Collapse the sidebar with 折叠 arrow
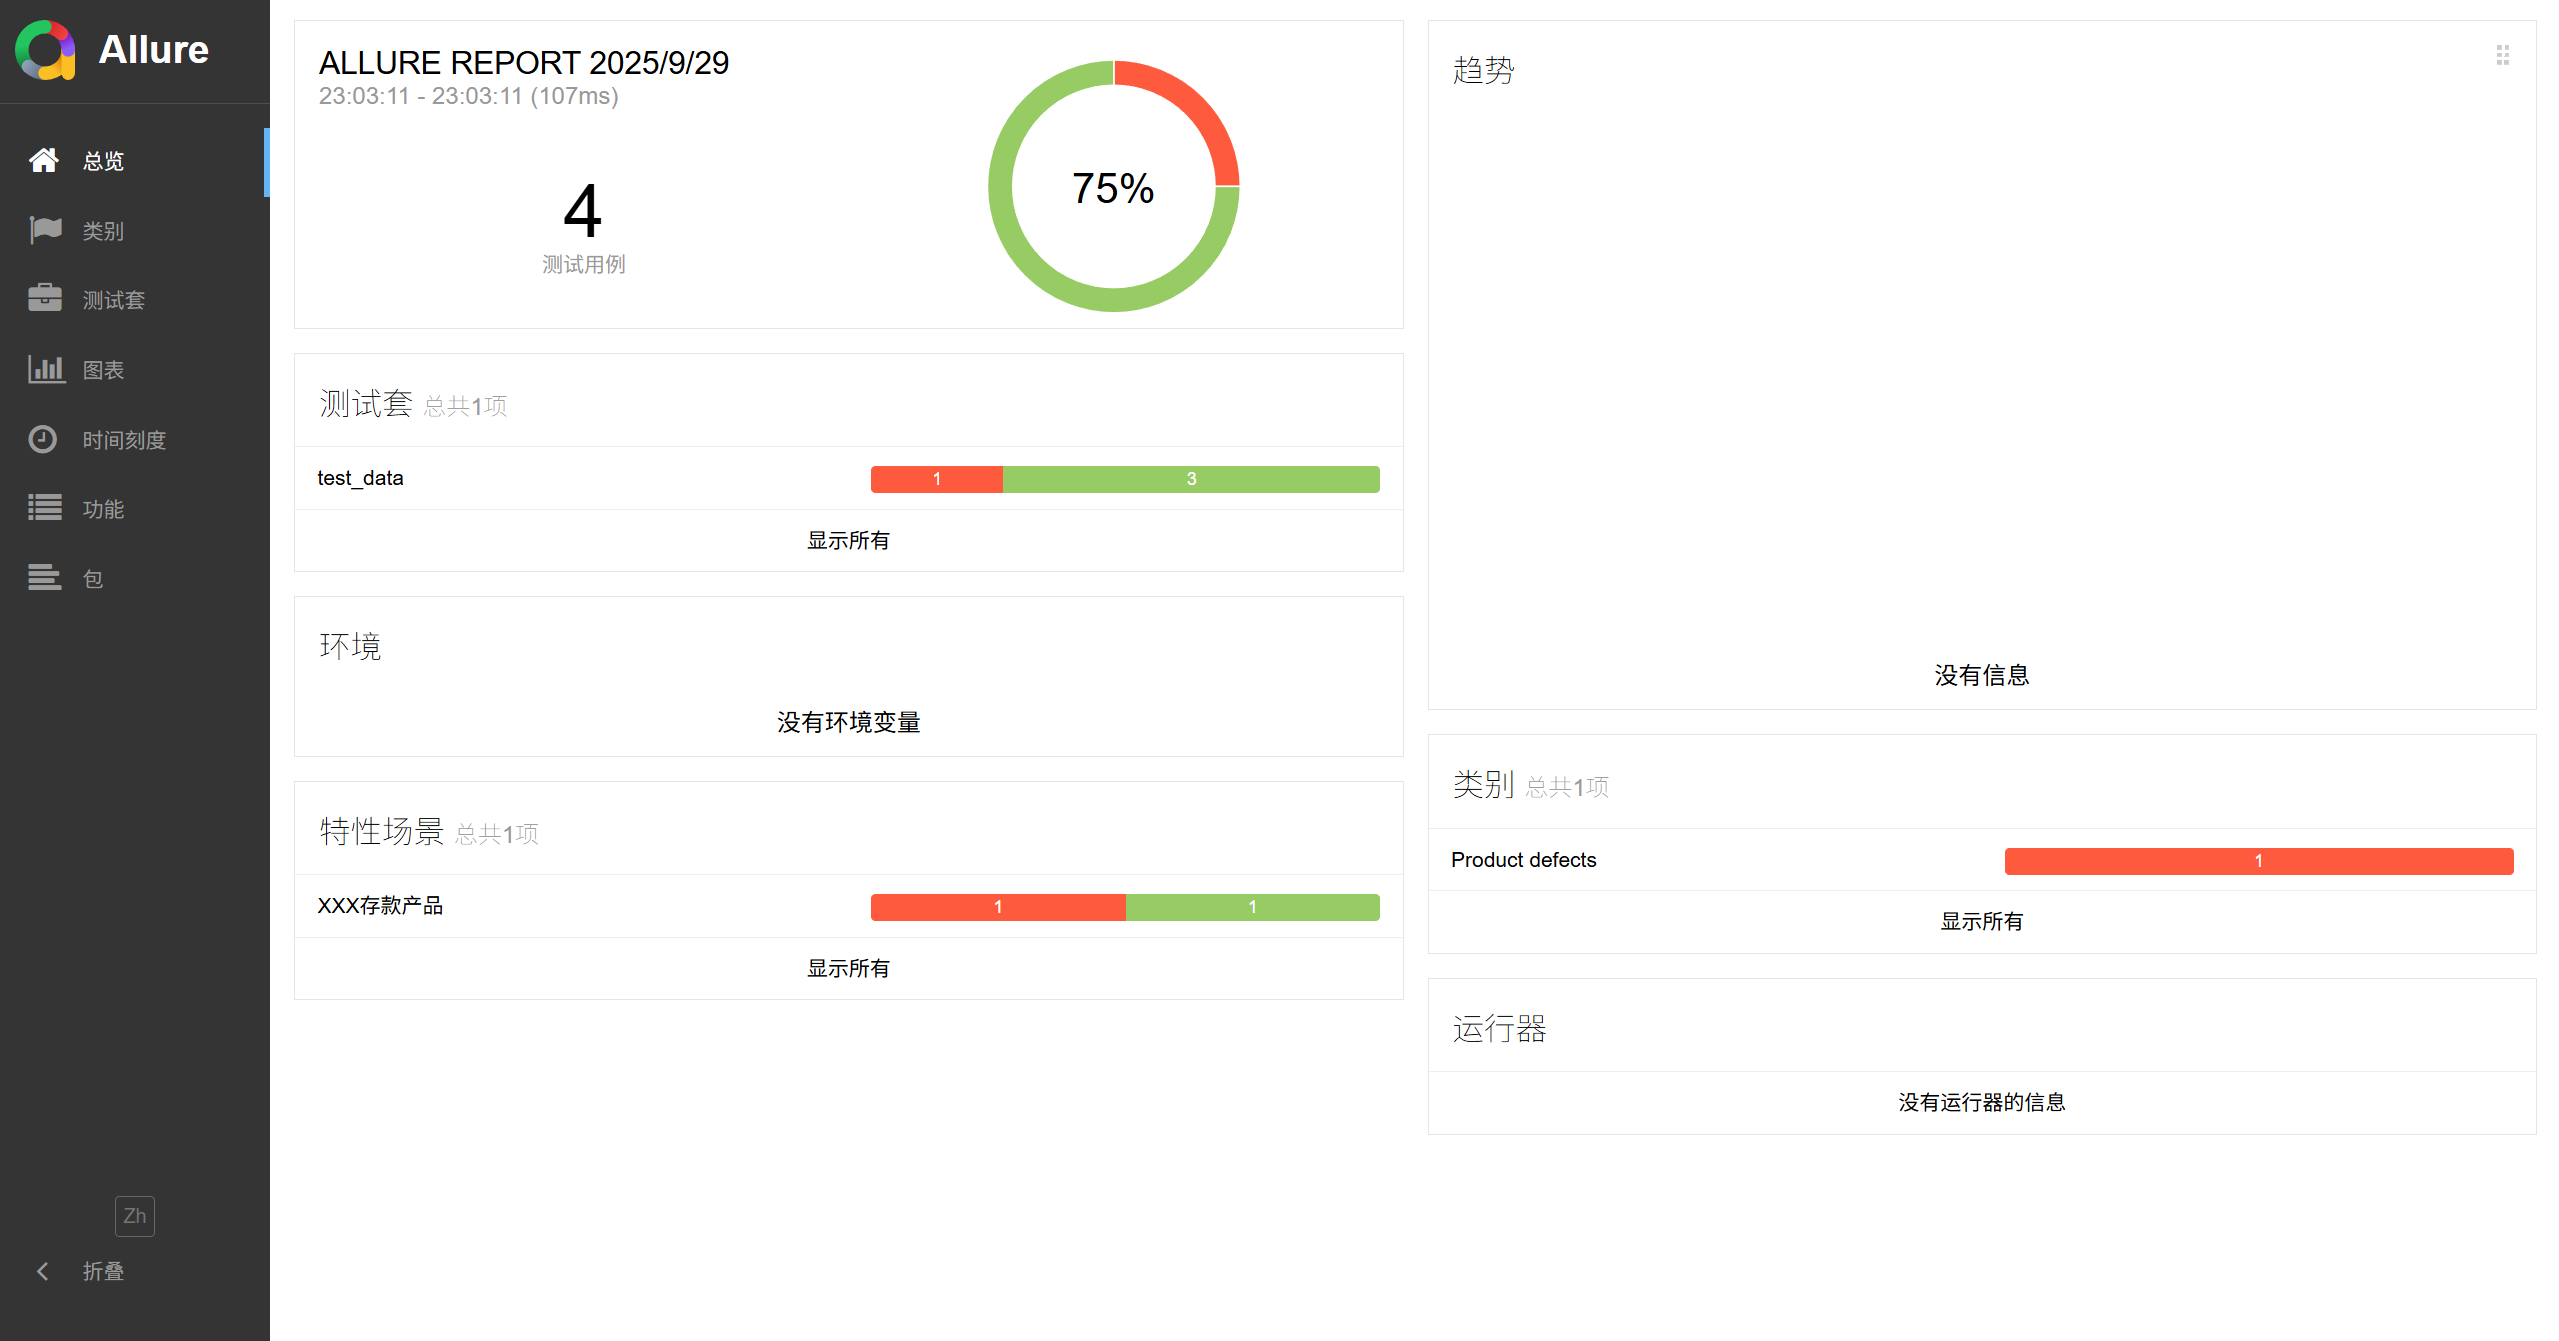Screen dimensions: 2559x1341 (x=43, y=1271)
